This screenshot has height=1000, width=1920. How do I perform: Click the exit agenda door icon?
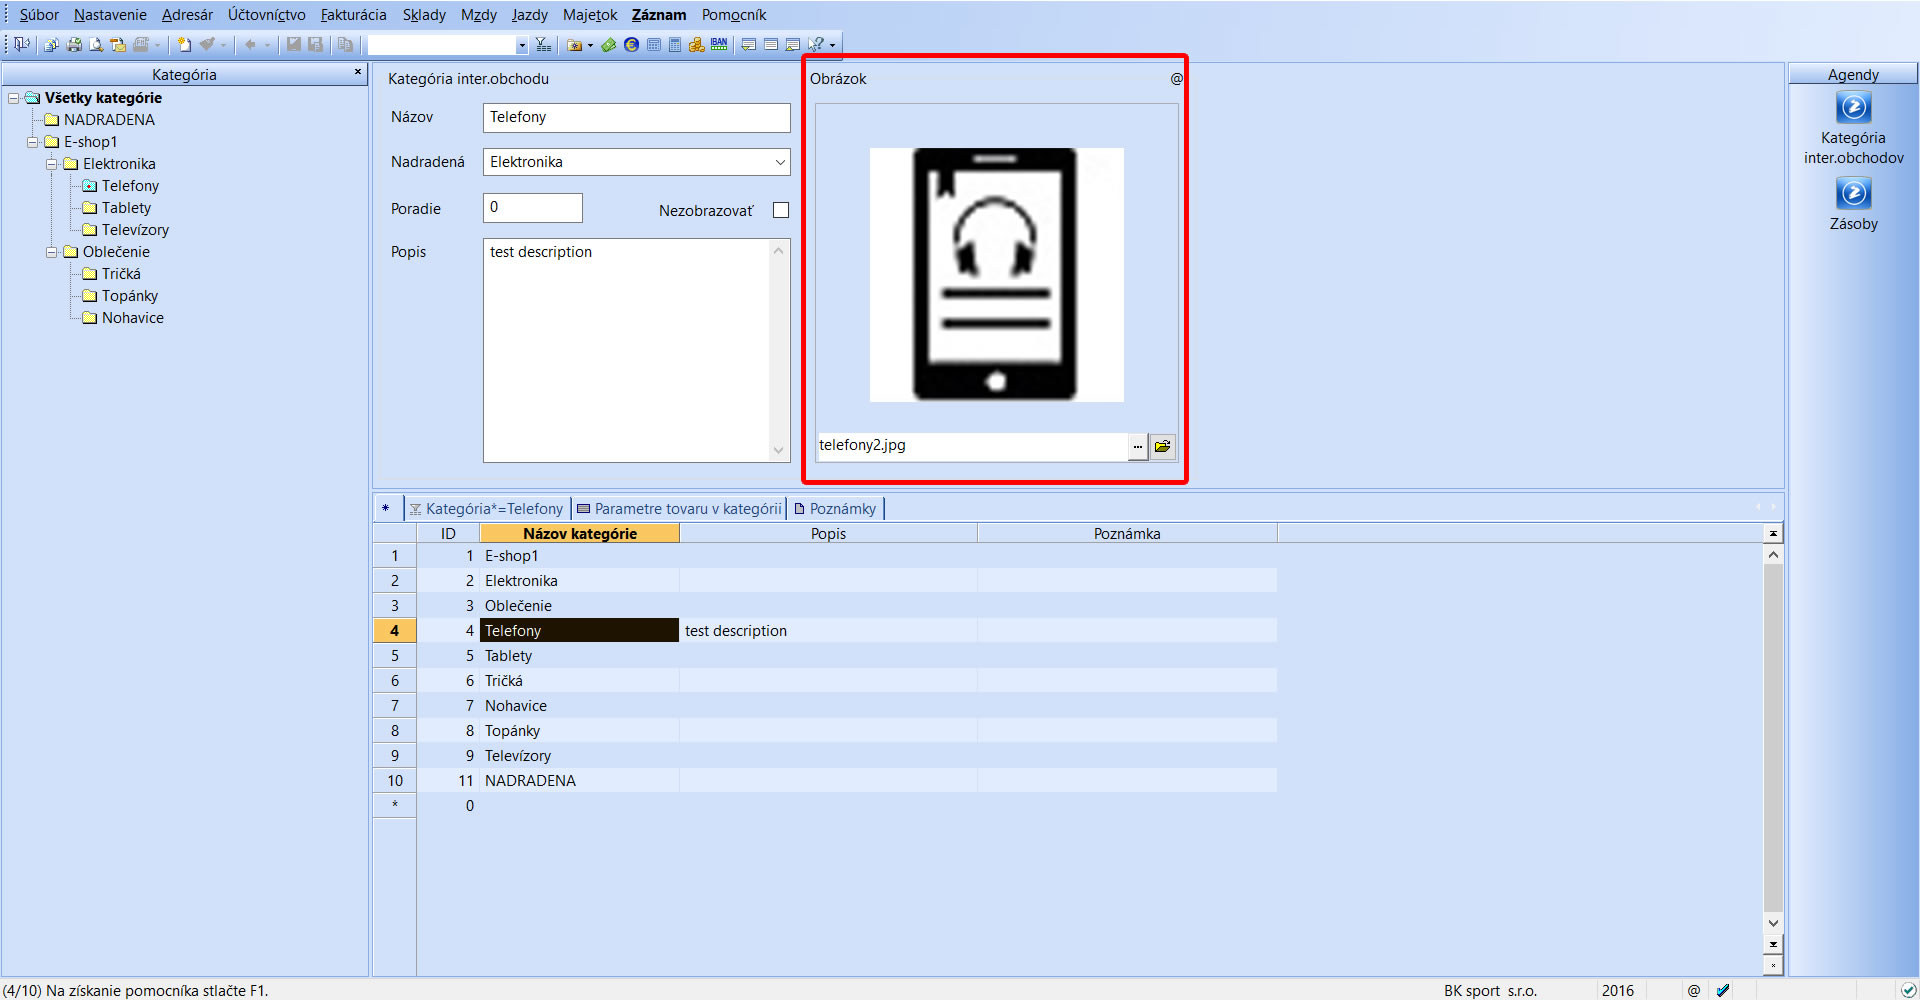[22, 44]
